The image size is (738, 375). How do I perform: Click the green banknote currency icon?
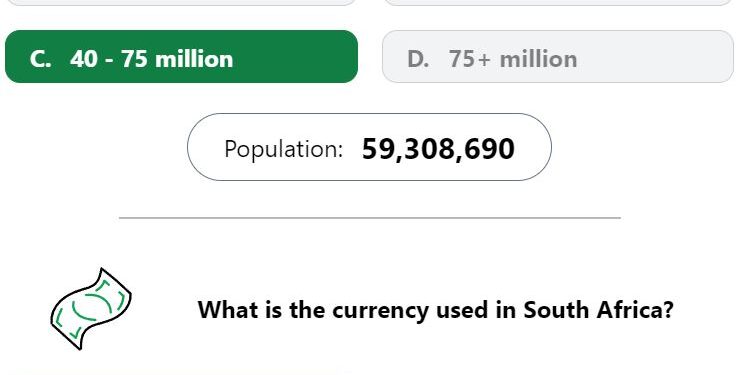(91, 309)
